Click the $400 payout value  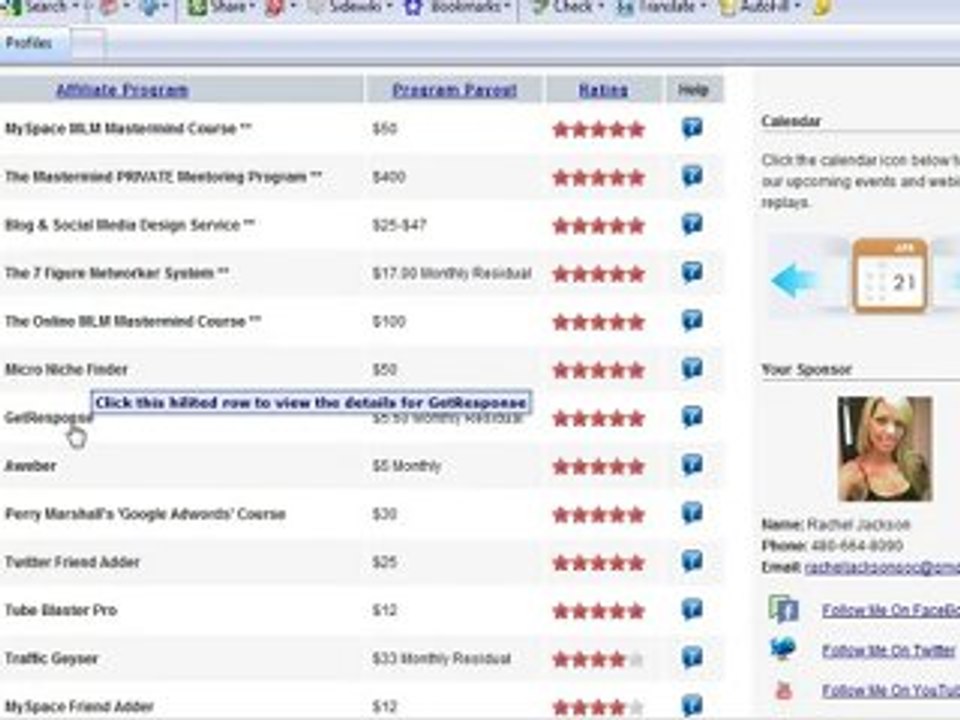tap(389, 177)
